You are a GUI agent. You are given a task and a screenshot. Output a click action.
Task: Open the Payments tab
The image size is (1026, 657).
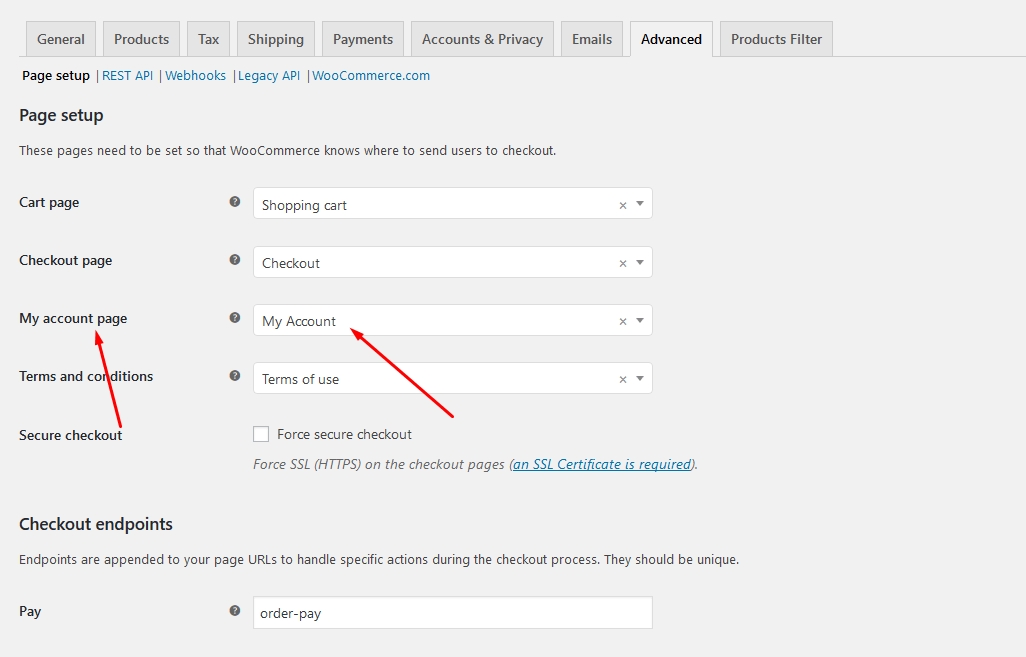click(362, 39)
